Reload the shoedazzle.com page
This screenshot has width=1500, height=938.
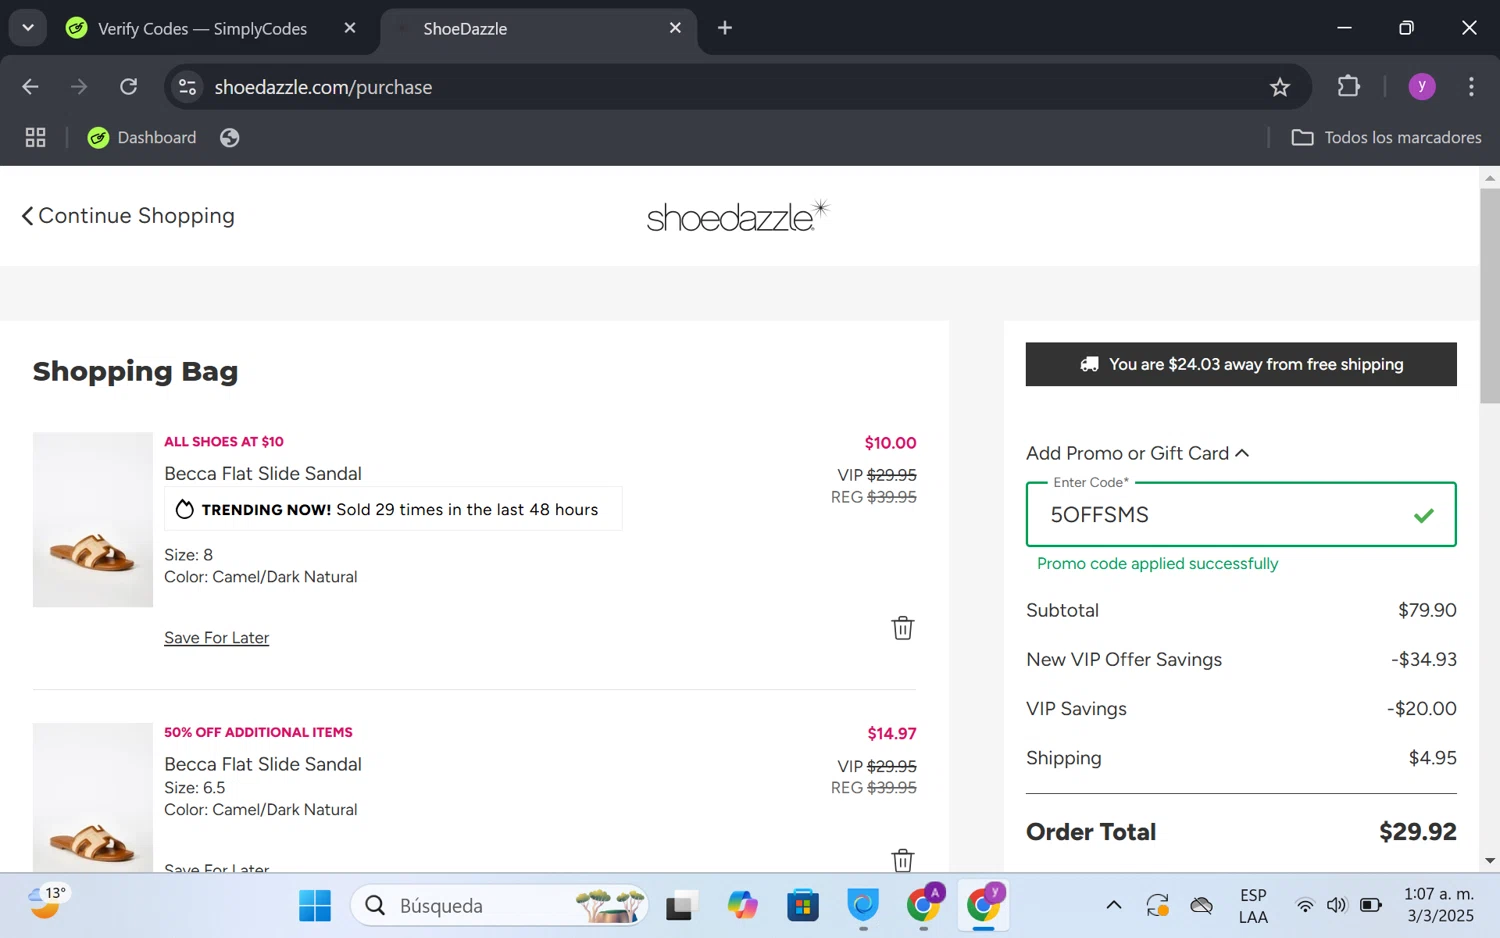click(129, 87)
